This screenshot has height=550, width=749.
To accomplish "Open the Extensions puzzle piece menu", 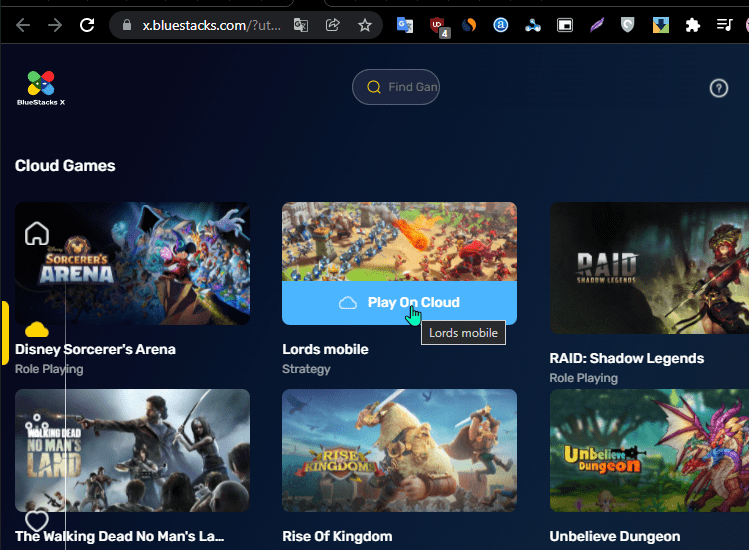I will (x=692, y=25).
